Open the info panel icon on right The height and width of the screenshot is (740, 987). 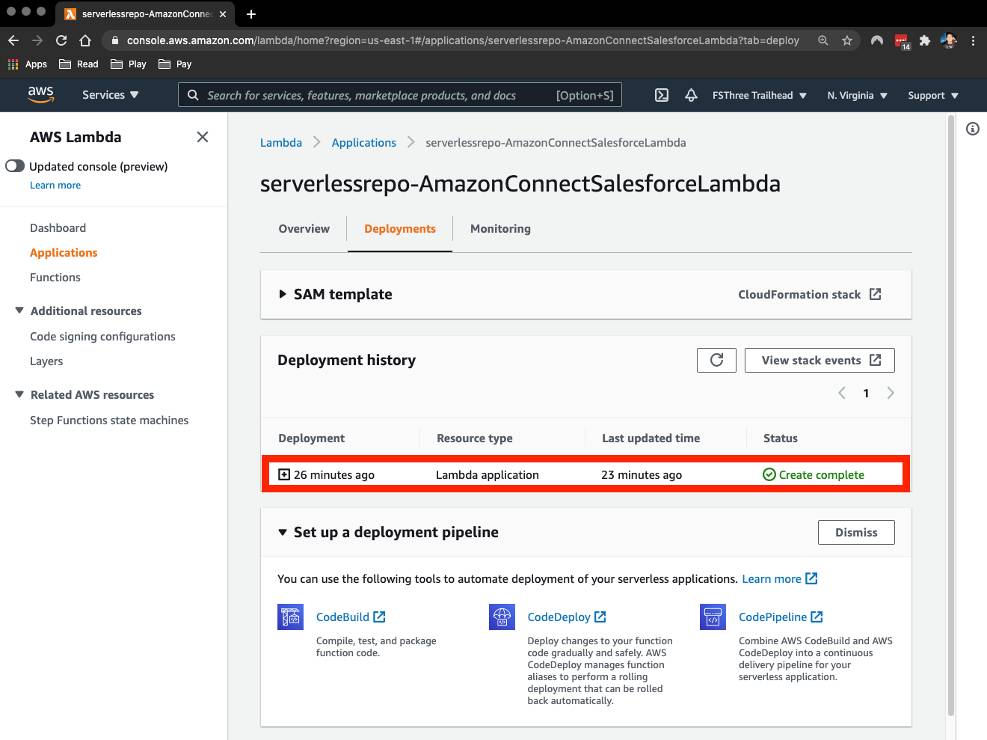pos(973,129)
